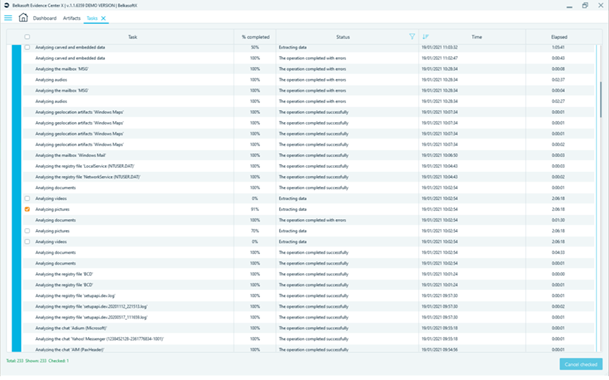Select the chat 'Adium (Microsoft)' row

pos(308,328)
